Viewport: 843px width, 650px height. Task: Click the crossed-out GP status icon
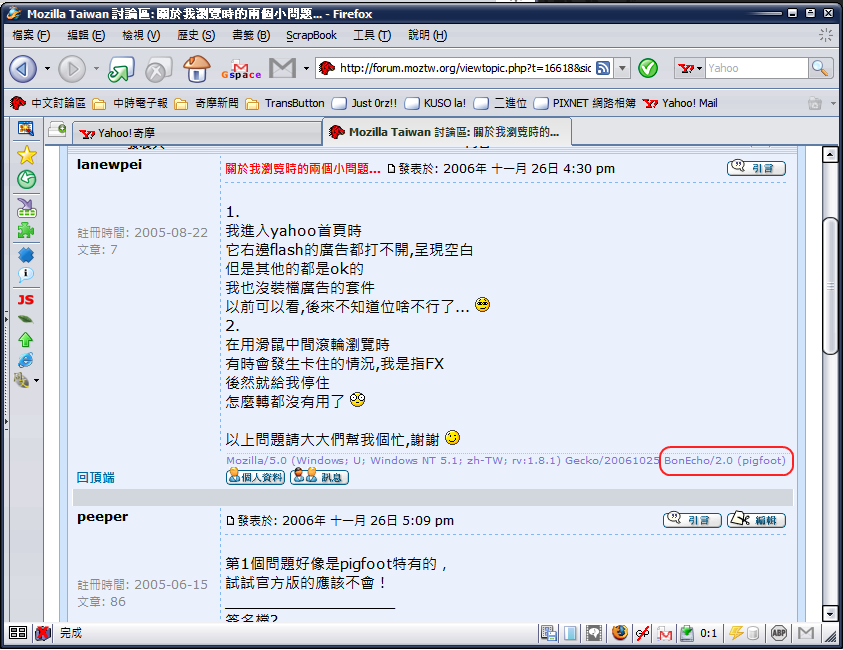[x=642, y=633]
